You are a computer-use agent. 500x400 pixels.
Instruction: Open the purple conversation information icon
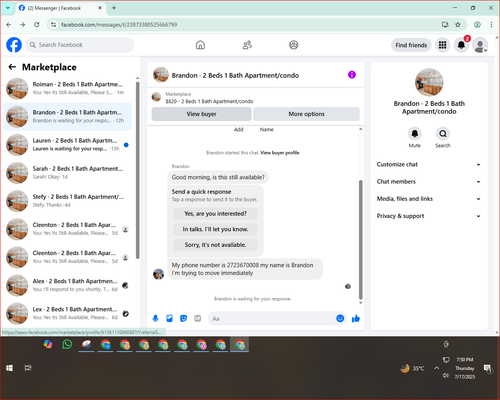pyautogui.click(x=352, y=75)
